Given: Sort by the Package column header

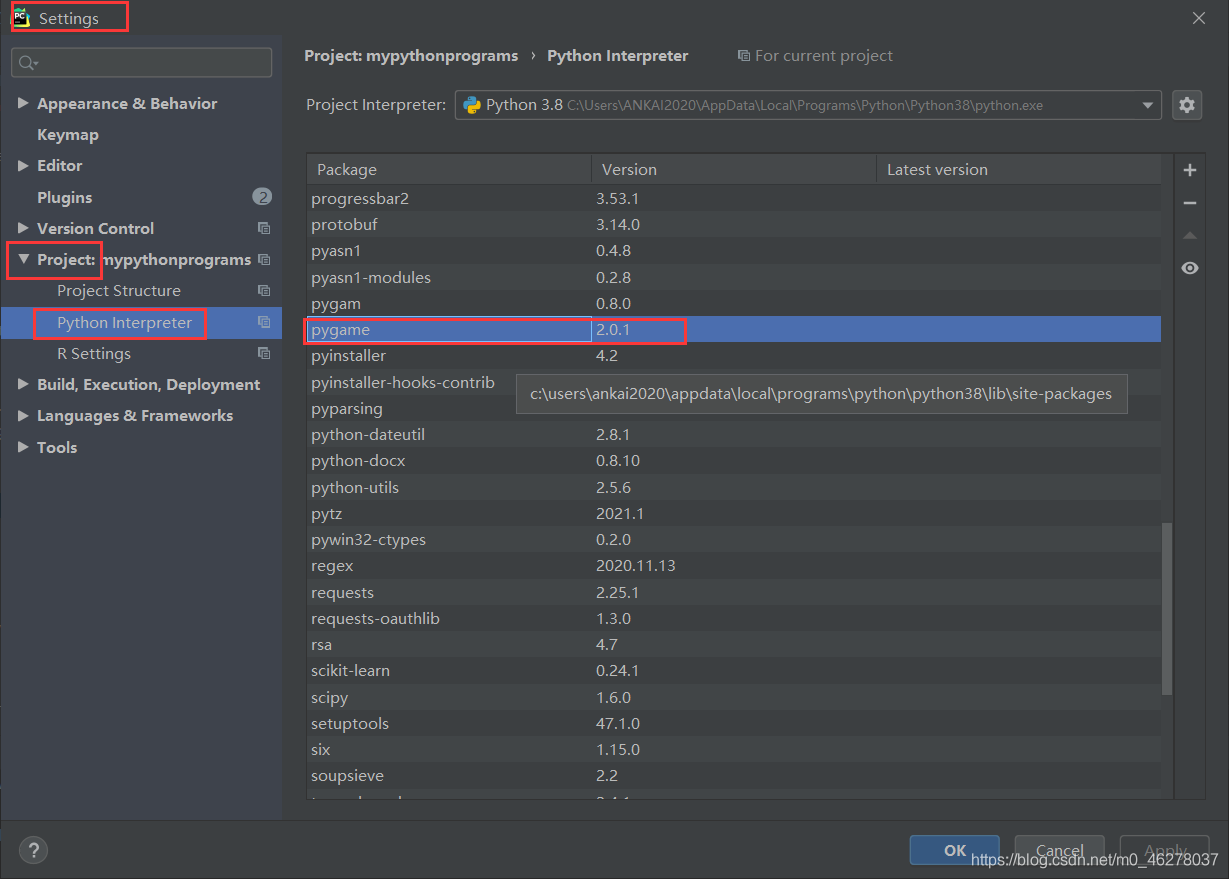Looking at the screenshot, I should click(x=449, y=169).
